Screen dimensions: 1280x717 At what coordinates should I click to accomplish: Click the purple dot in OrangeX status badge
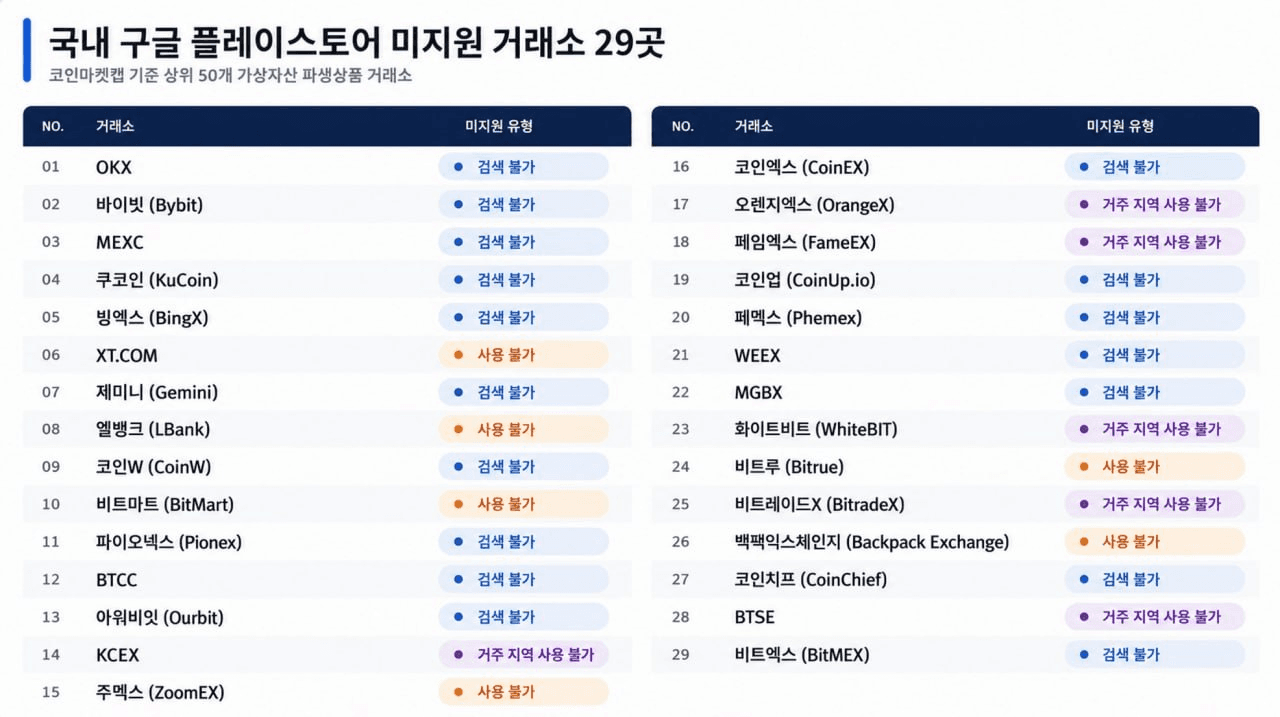pos(1083,205)
